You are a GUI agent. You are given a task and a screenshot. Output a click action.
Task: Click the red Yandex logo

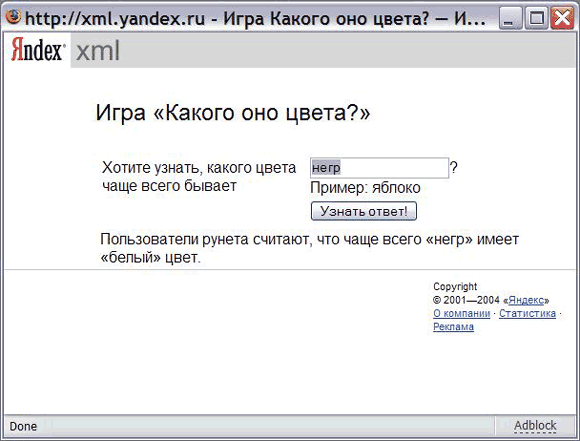click(x=38, y=49)
